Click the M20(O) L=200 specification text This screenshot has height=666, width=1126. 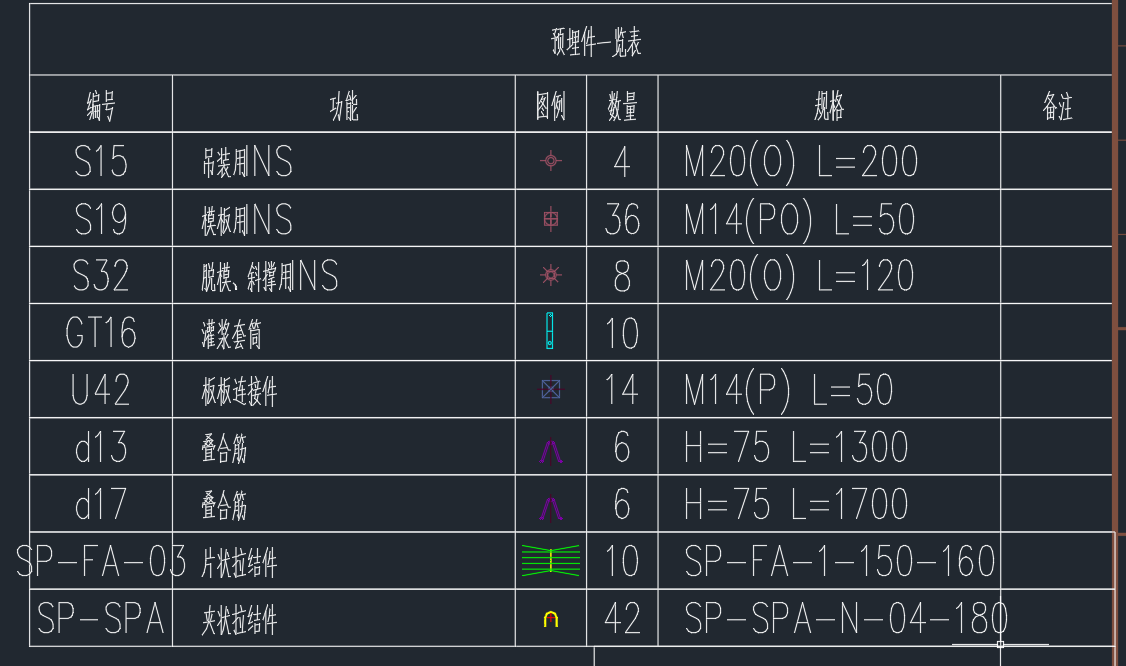[x=801, y=162]
